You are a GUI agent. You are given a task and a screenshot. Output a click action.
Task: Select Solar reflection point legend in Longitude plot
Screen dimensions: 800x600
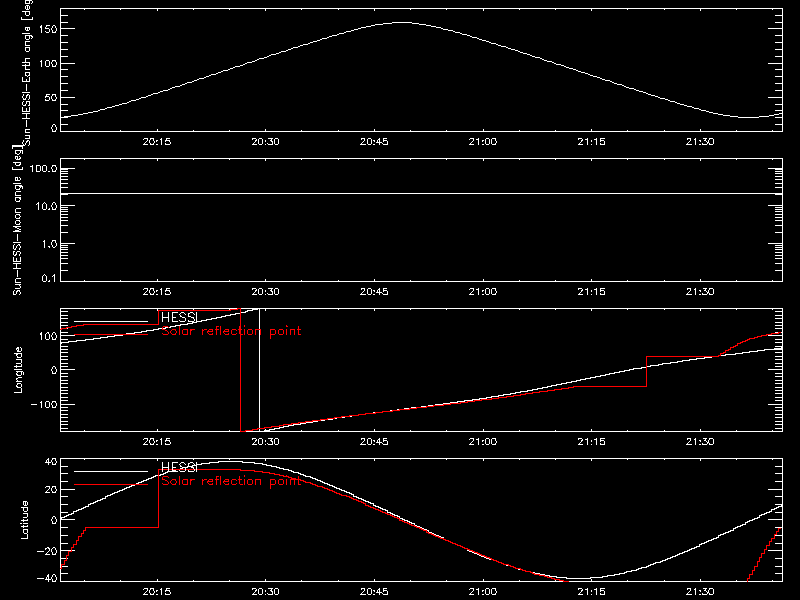[x=232, y=331]
